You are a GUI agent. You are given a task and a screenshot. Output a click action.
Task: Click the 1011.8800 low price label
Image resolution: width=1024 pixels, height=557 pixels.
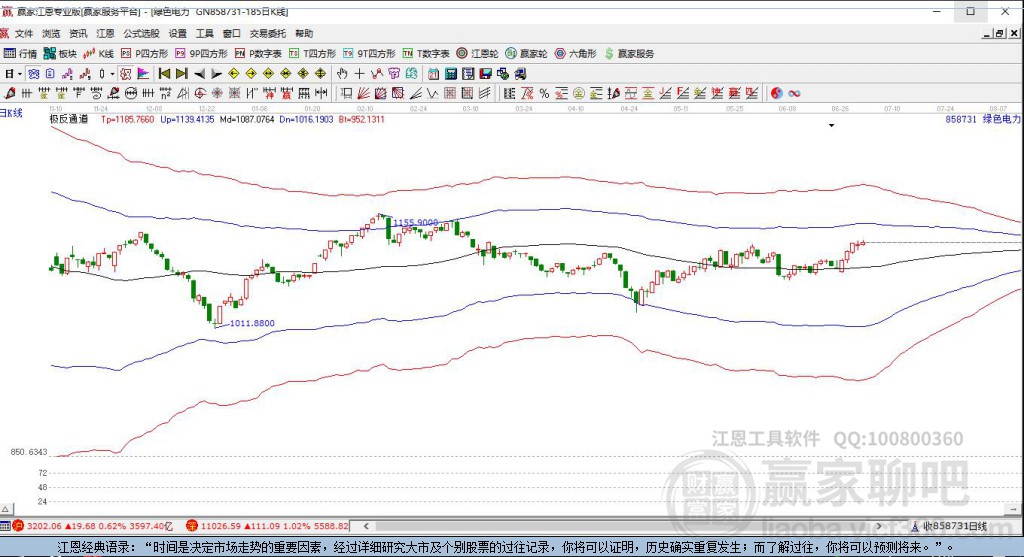pos(252,323)
